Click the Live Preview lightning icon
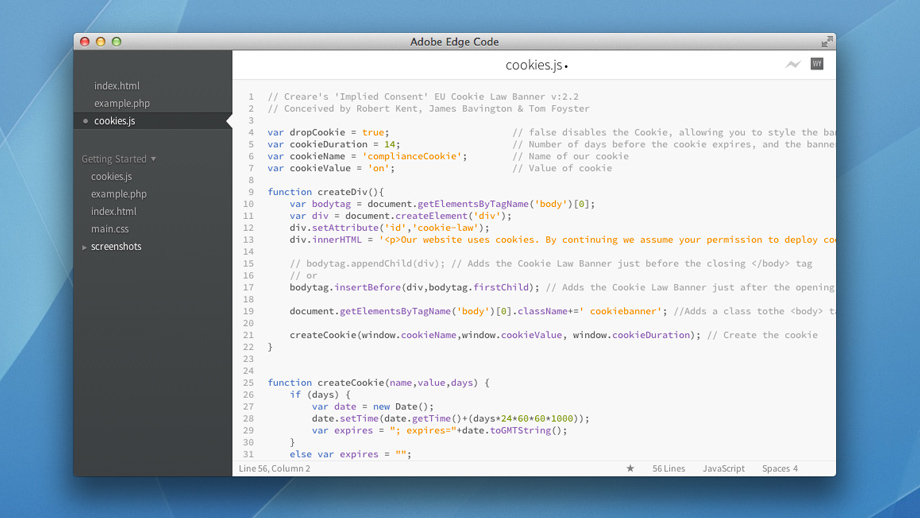Image resolution: width=920 pixels, height=518 pixels. pyautogui.click(x=793, y=65)
